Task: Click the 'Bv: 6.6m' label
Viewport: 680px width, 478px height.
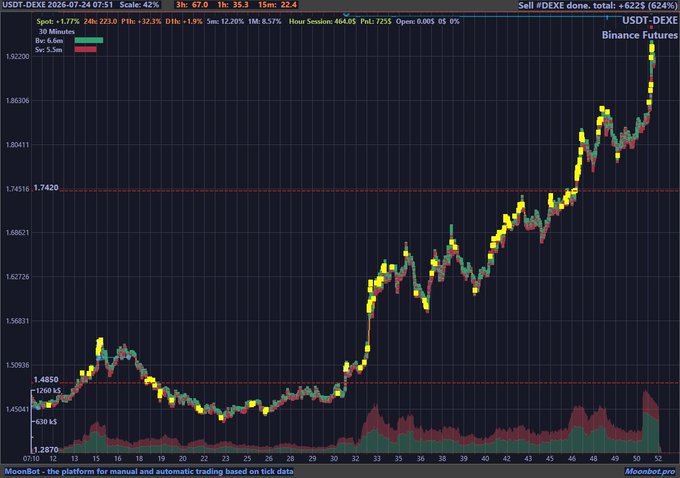Action: coord(49,40)
